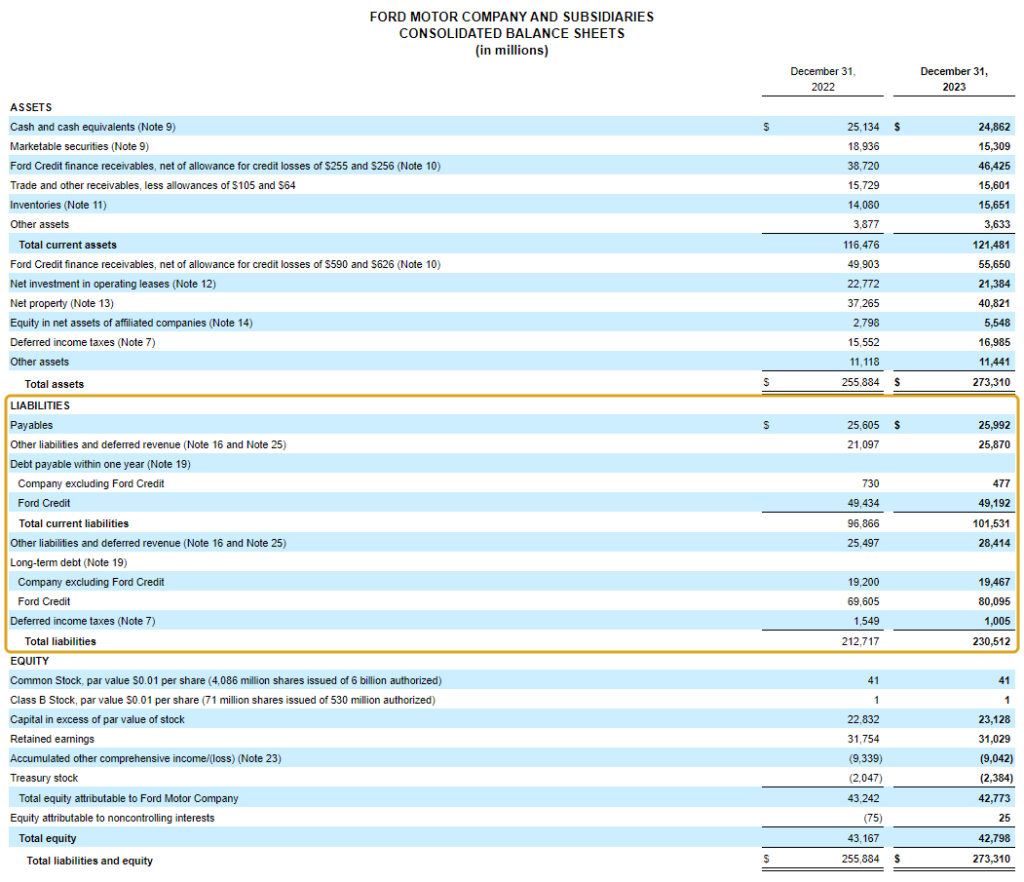The height and width of the screenshot is (882, 1024).
Task: Click Total current liabilities row label
Action: 74,523
